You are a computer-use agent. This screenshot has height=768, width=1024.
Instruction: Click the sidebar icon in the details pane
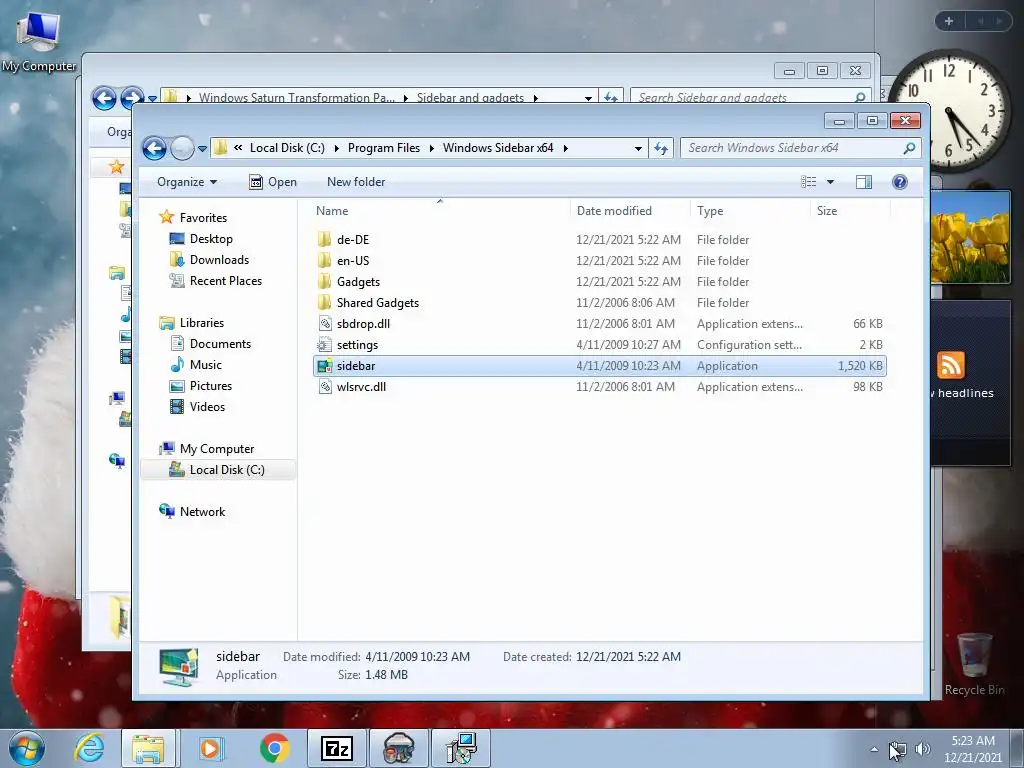179,666
